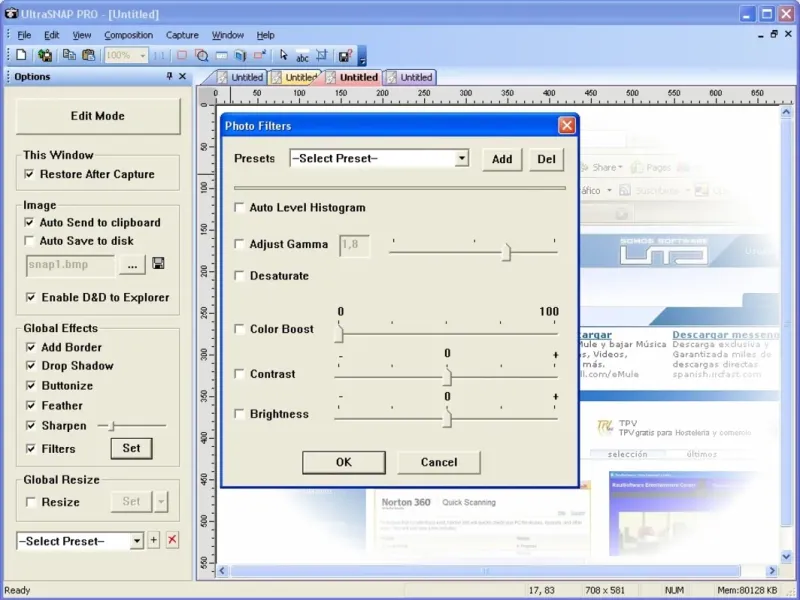Select the arrow pointer tool
800x600 pixels.
tap(284, 56)
